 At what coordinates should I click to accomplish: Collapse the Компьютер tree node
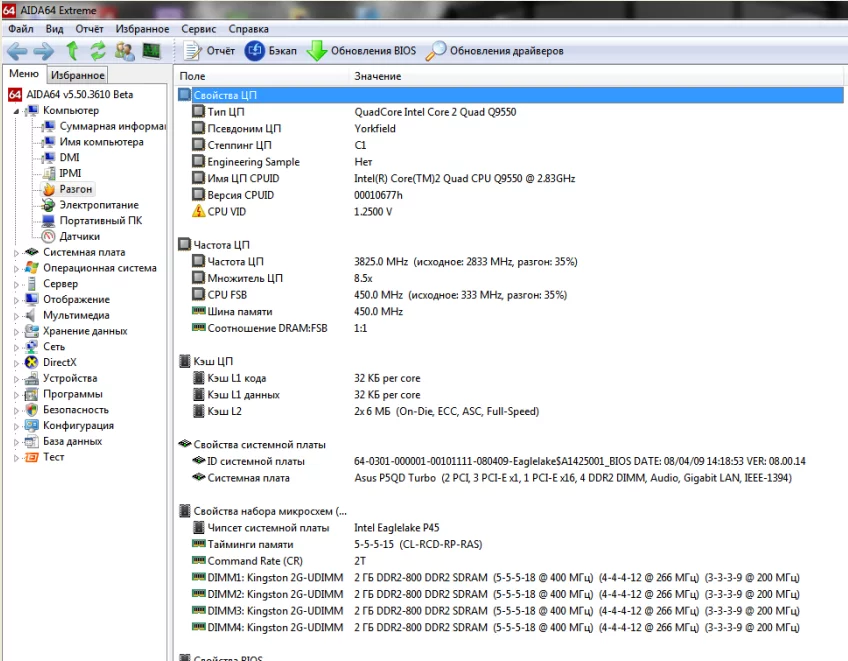[x=16, y=111]
